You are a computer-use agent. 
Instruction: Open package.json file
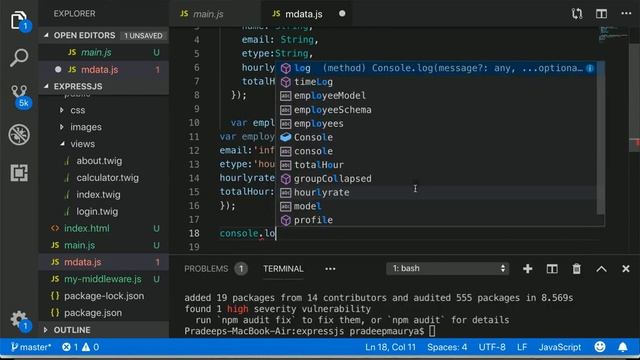point(104,313)
